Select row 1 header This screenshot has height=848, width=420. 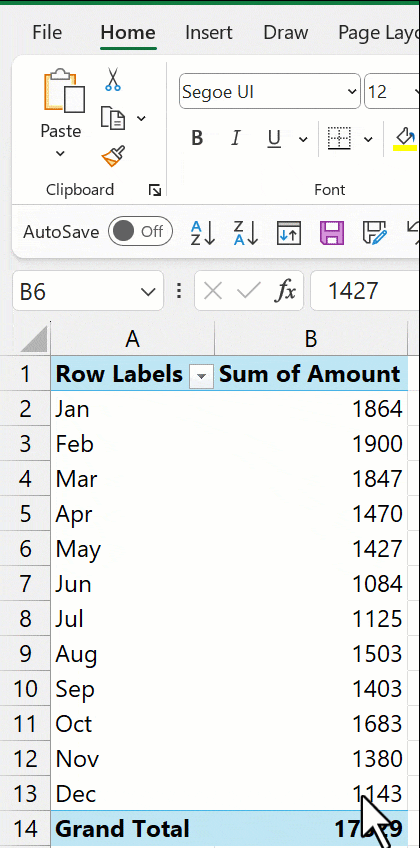pyautogui.click(x=25, y=374)
